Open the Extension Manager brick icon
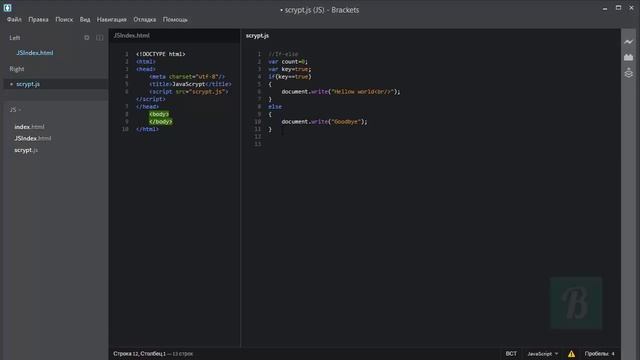 [x=629, y=57]
